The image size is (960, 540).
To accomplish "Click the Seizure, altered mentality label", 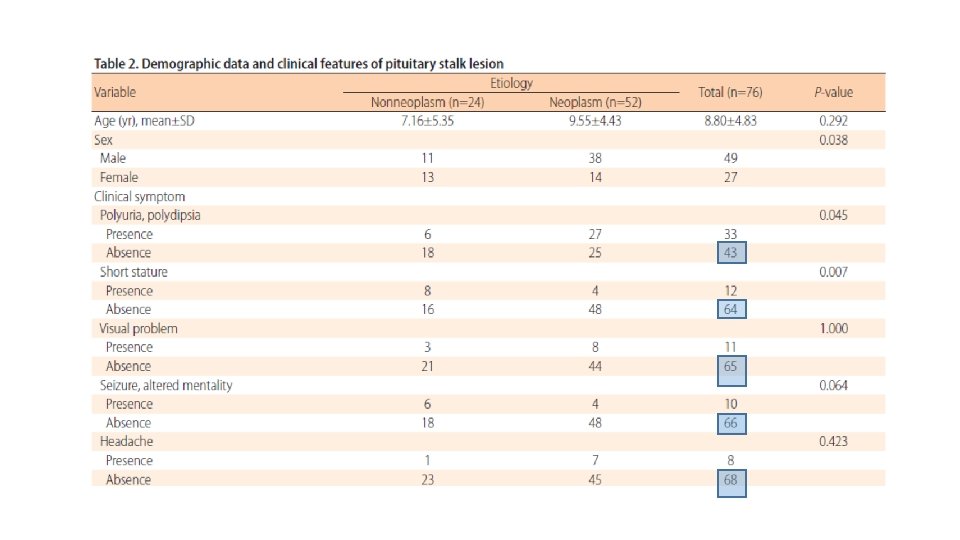I will [166, 385].
